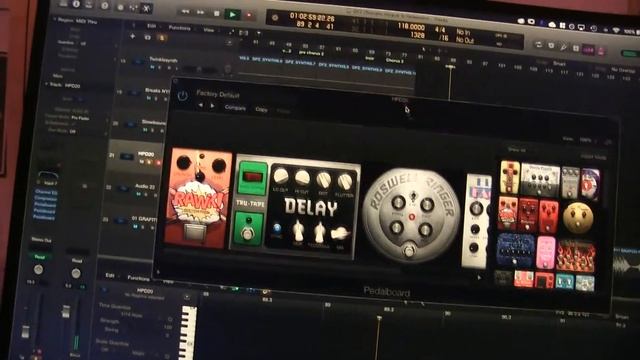Open the Inspector with the i button

tap(76, 4)
